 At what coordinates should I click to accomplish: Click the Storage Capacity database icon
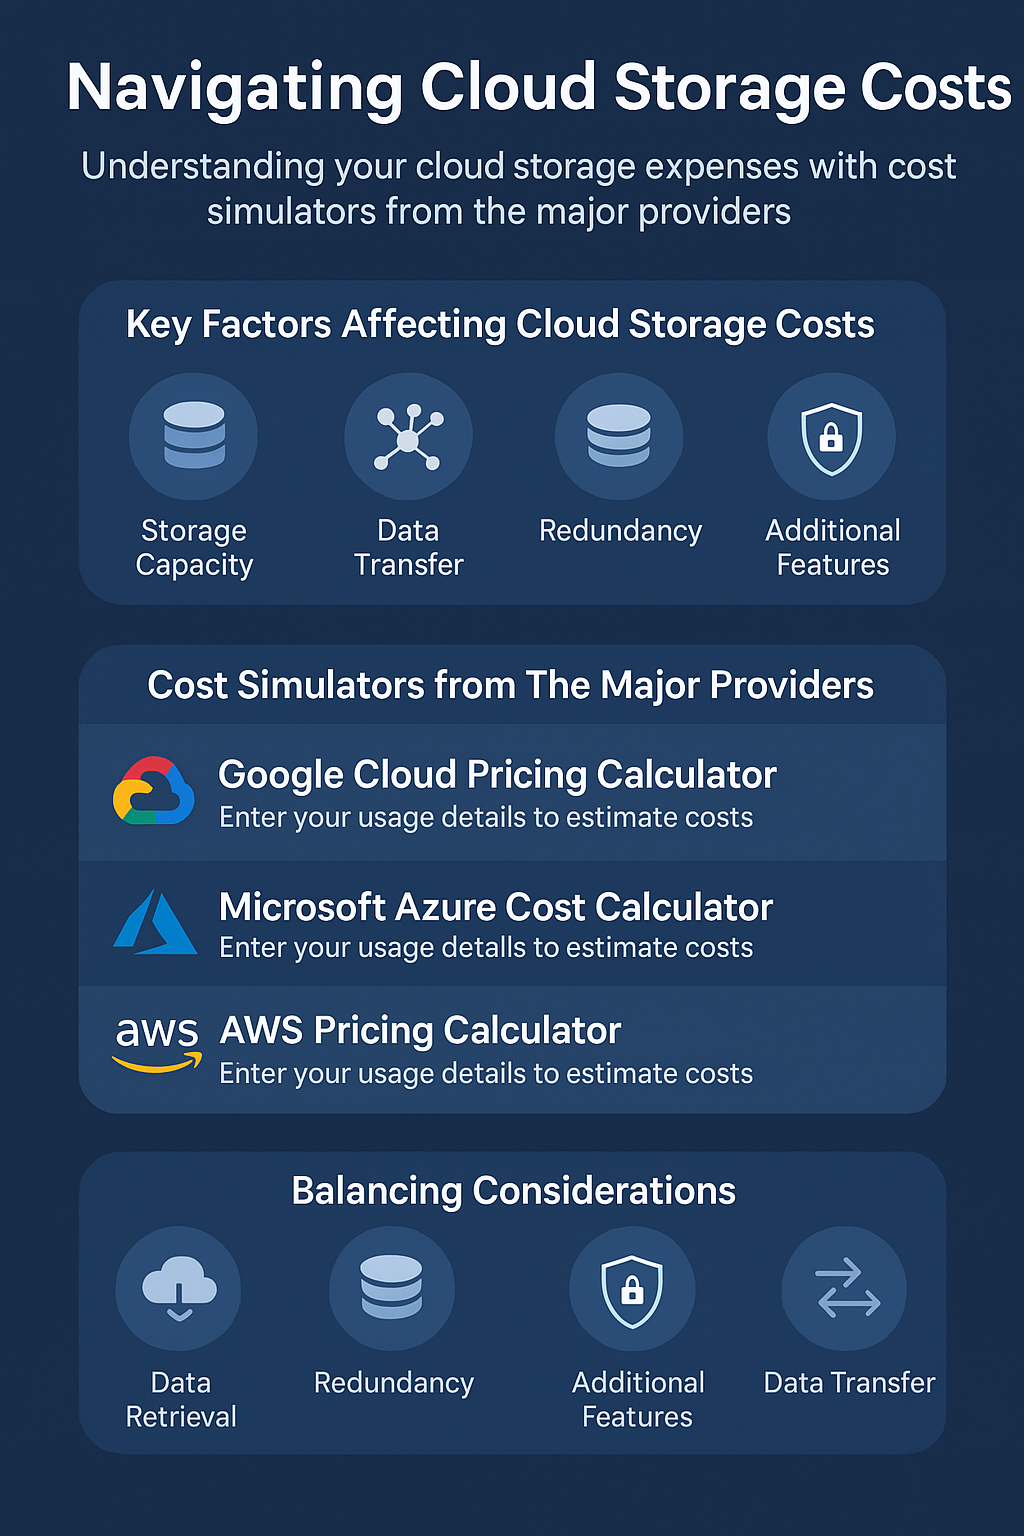click(194, 436)
